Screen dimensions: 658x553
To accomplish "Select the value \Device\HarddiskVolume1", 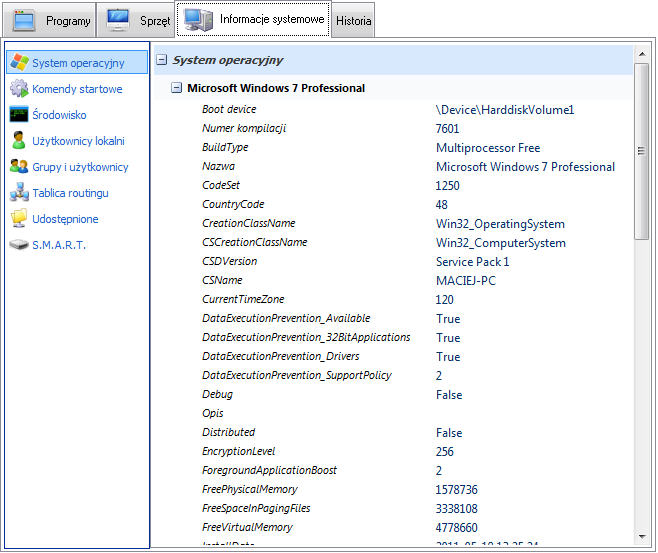I will click(x=504, y=110).
